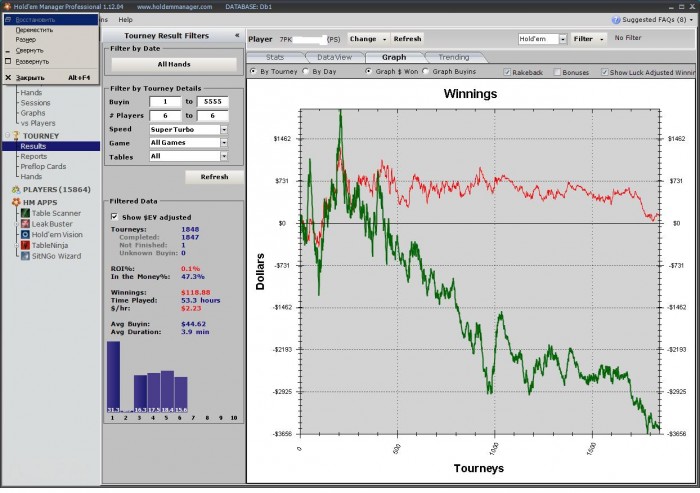
Task: Enable the Bonuses checkbox
Action: click(557, 72)
